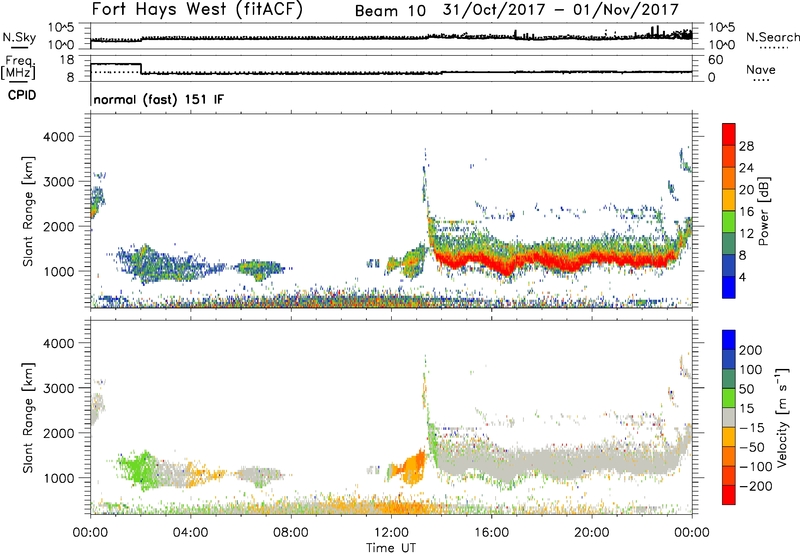The width and height of the screenshot is (800, 554).
Task: Click the 'Beam 10' label
Action: coord(390,11)
